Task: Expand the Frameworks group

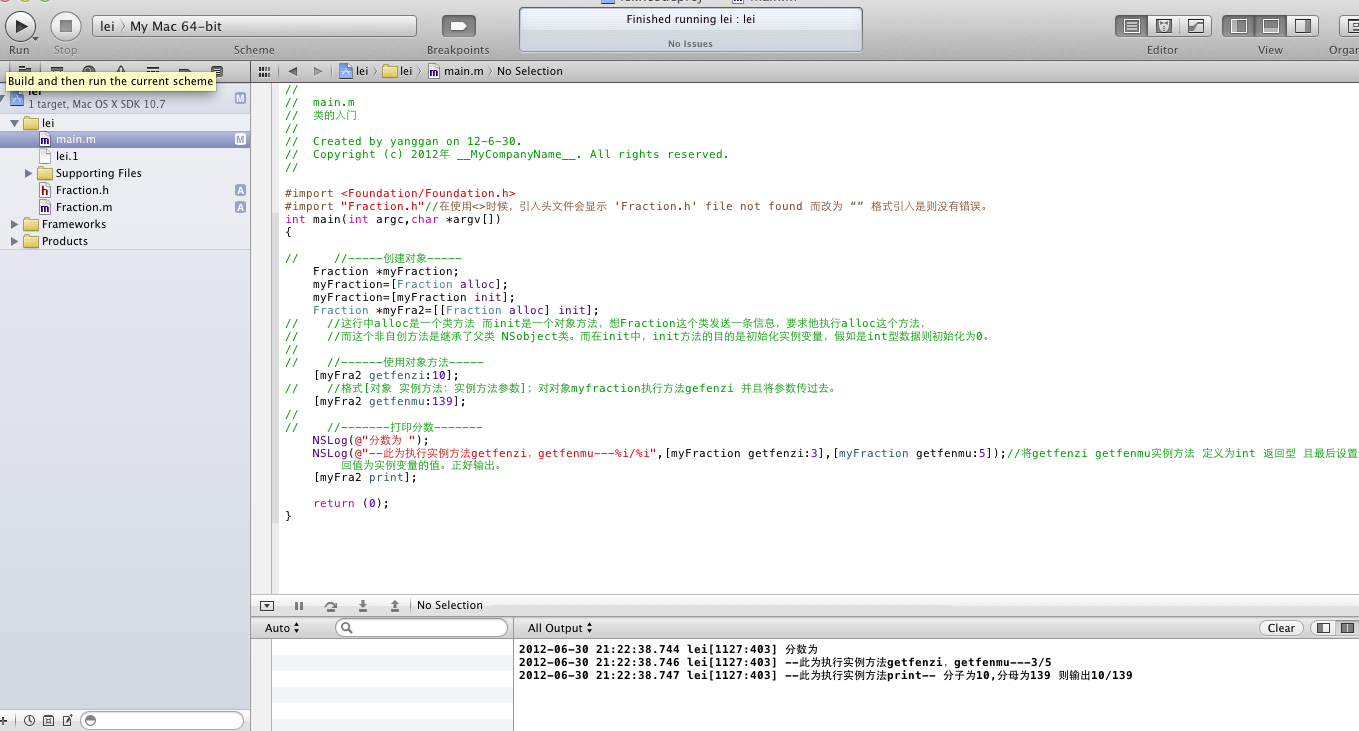Action: [14, 224]
